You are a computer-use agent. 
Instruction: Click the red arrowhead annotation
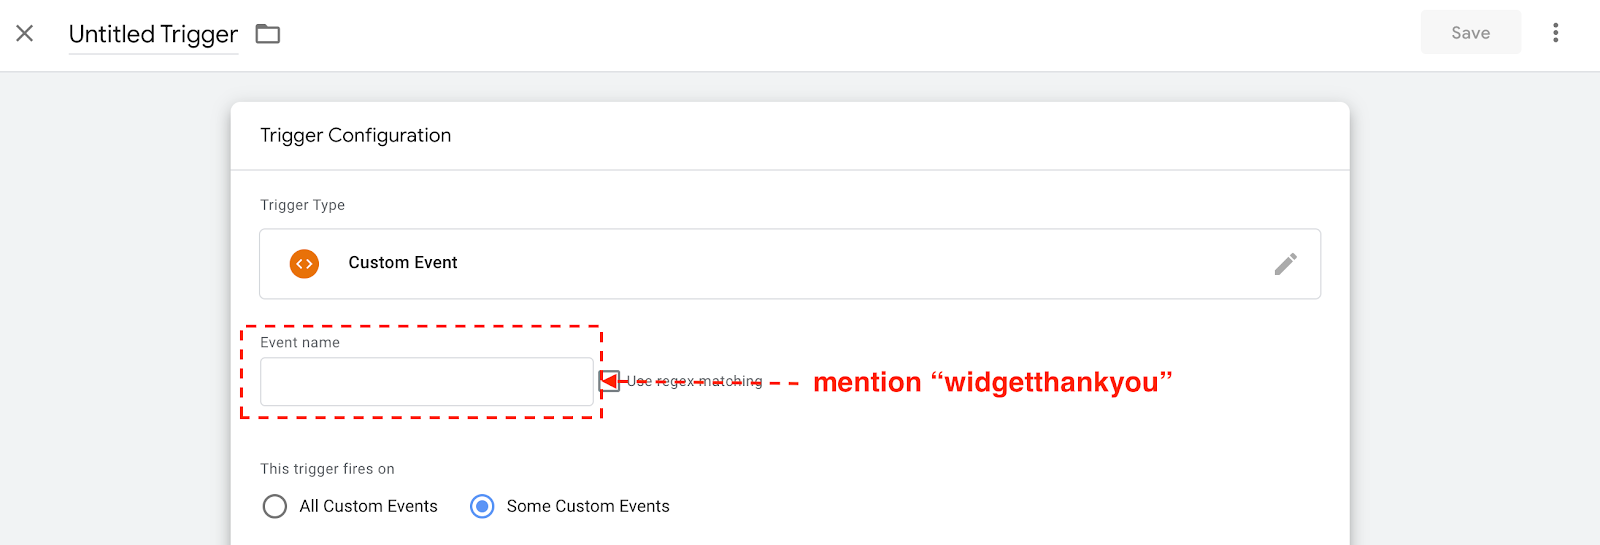(608, 381)
